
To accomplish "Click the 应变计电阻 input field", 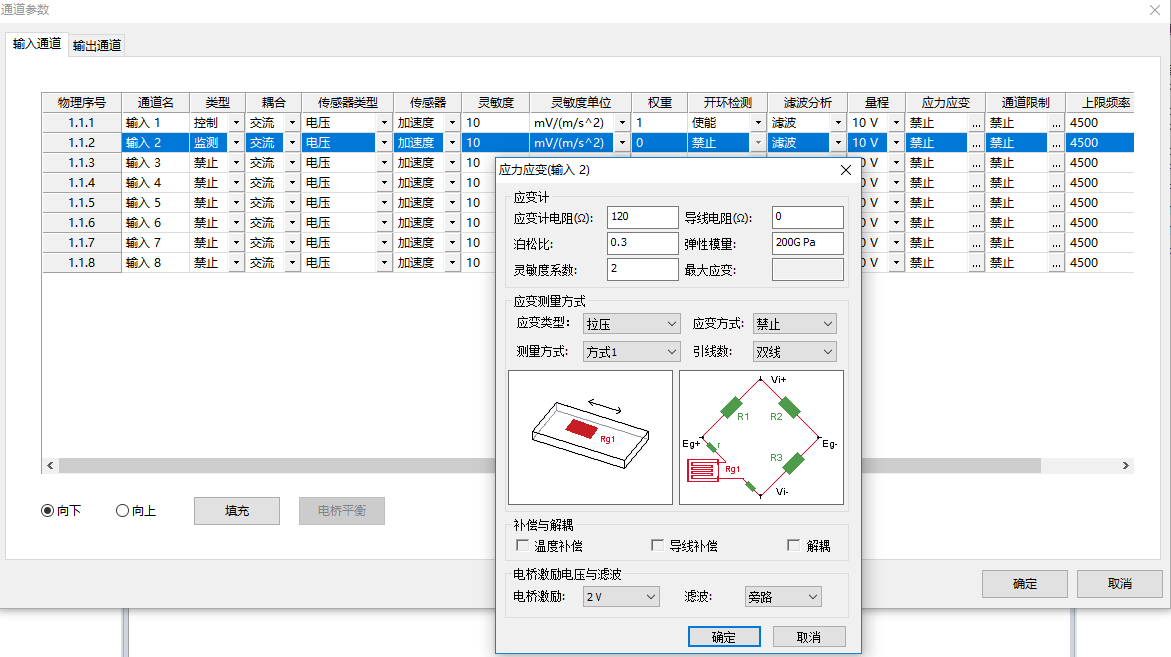I will tap(642, 217).
